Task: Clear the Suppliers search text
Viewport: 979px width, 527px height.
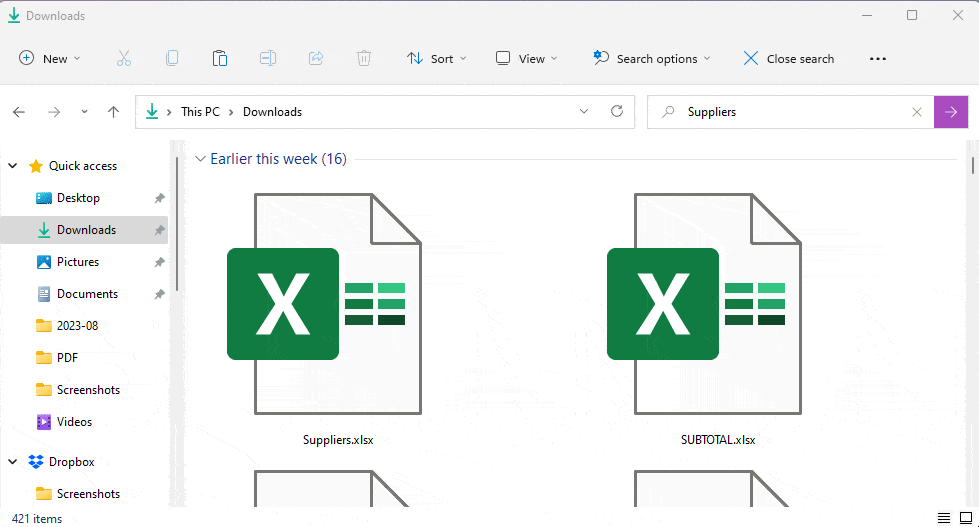Action: click(x=917, y=112)
